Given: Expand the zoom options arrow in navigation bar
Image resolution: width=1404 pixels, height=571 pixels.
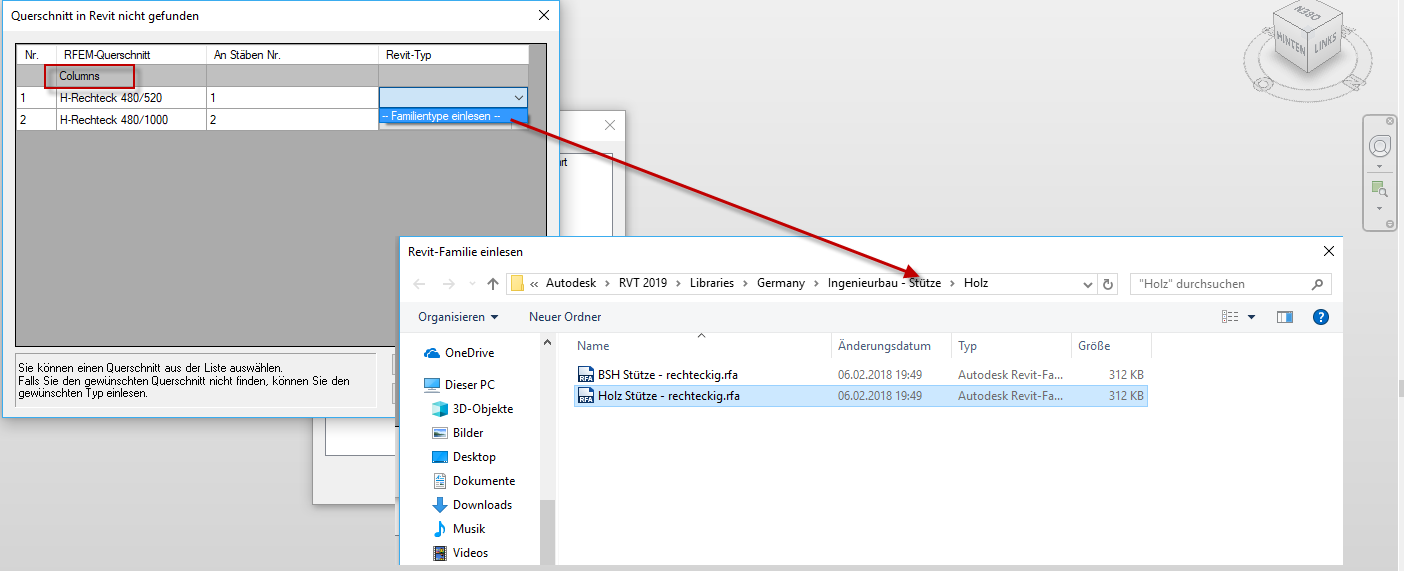Looking at the screenshot, I should coord(1380,208).
